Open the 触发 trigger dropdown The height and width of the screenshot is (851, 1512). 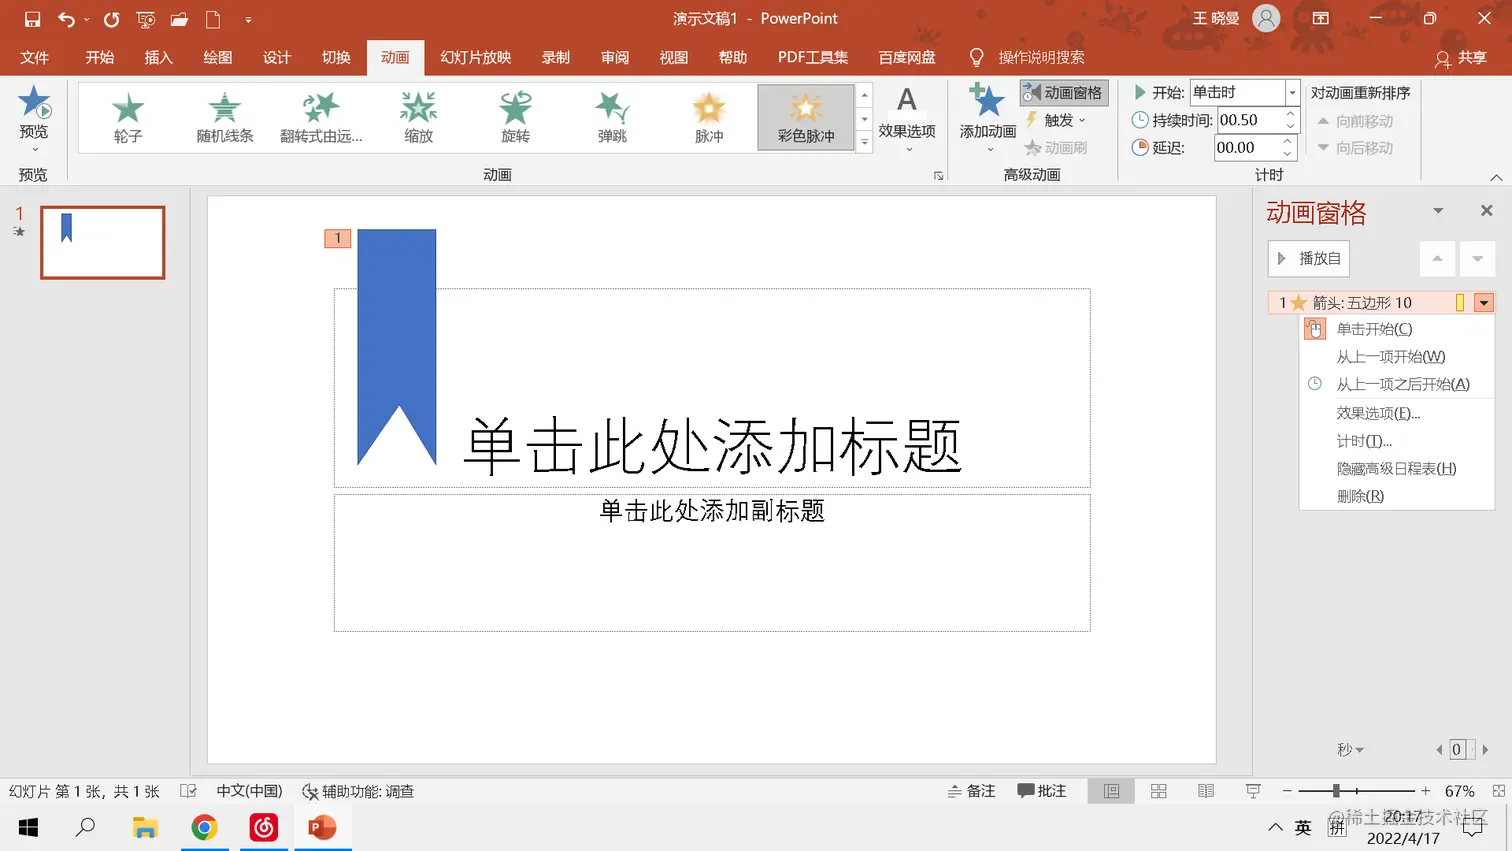point(1056,120)
